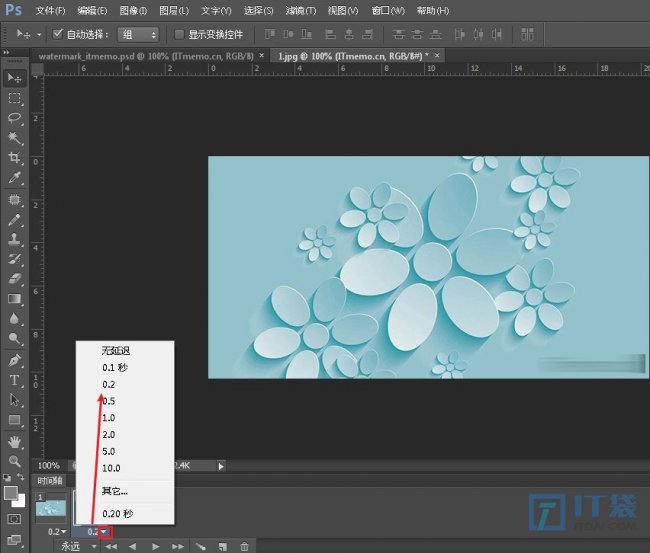Screen dimensions: 650x553
Task: Duplicate selected frame button
Action: 223,546
